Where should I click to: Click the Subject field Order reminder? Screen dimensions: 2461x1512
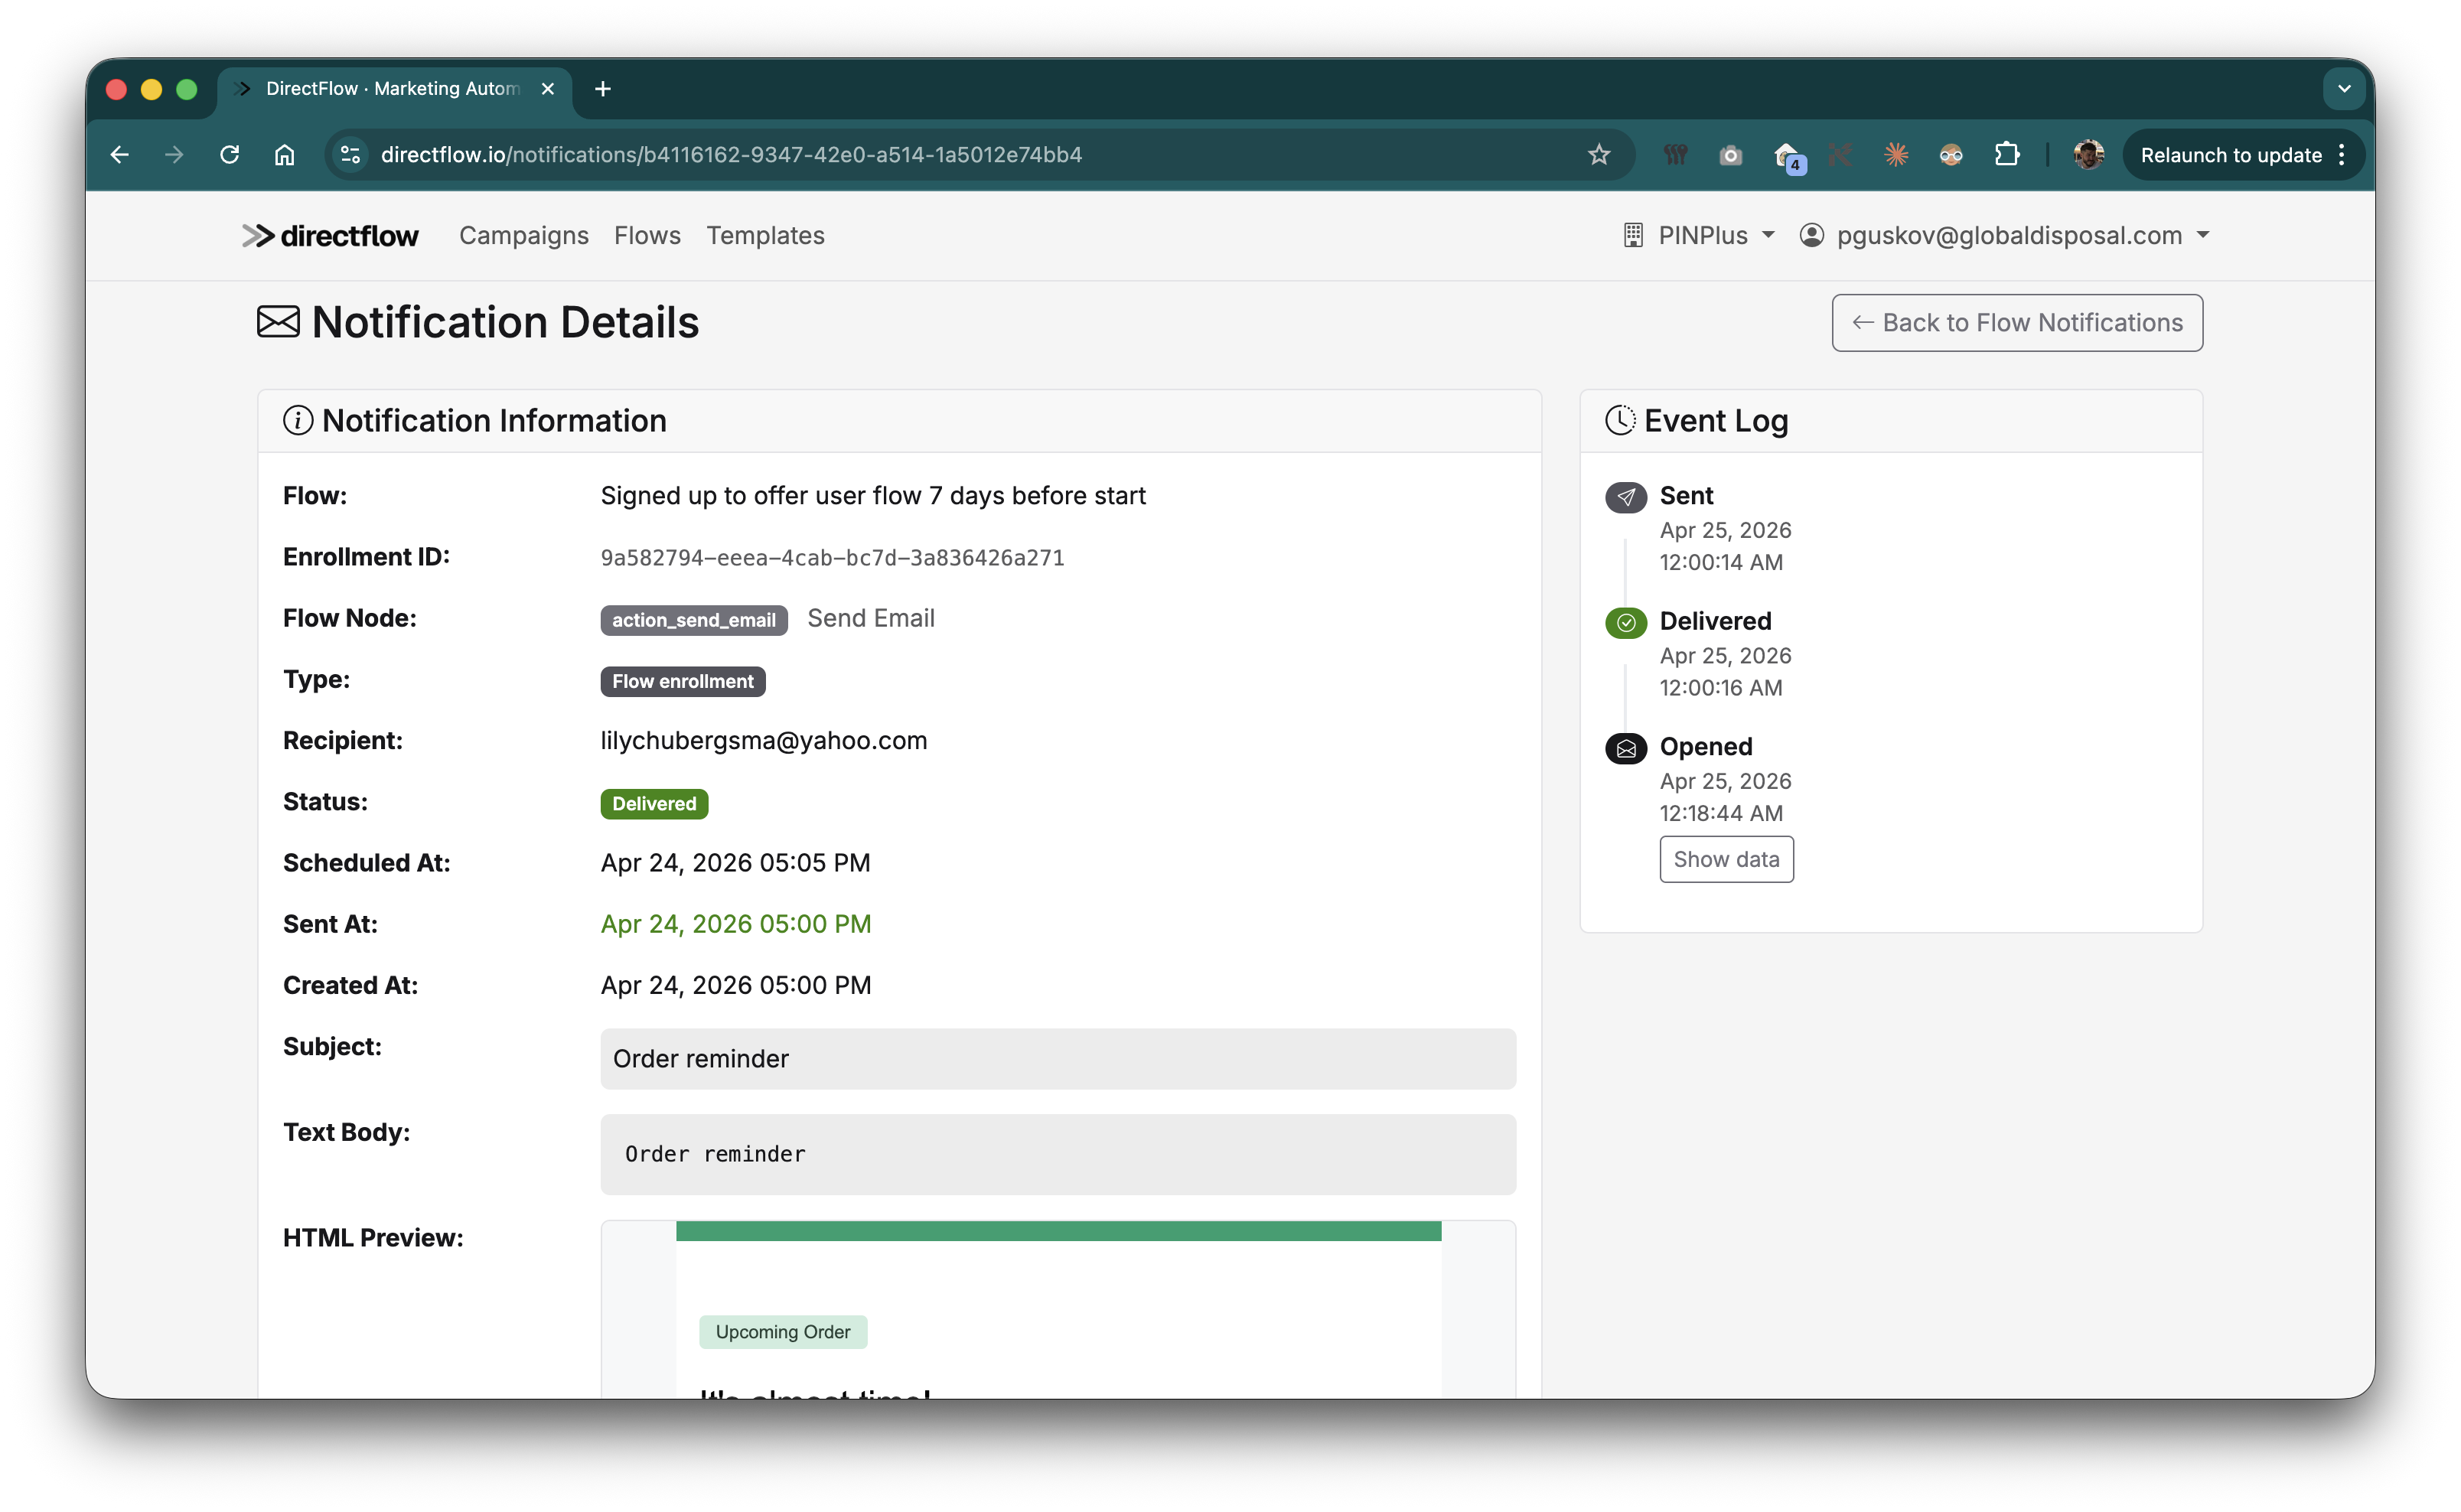1058,1059
